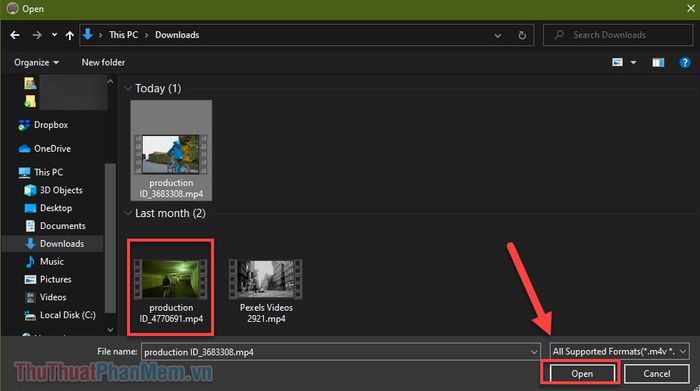Collapse the Today (1) group
Image resolution: width=700 pixels, height=391 pixels.
point(128,88)
